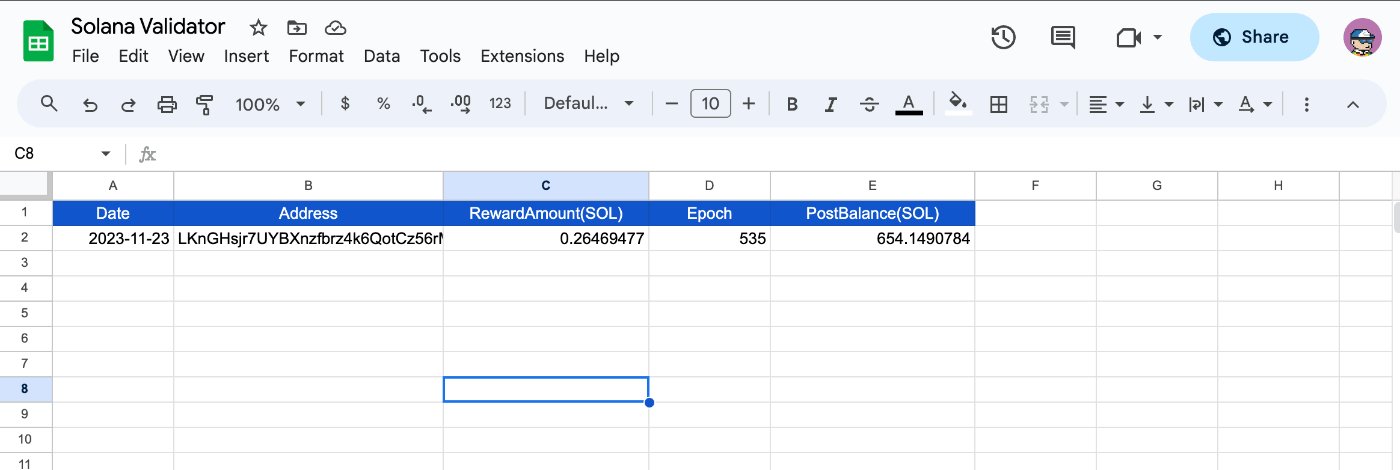Open the Format menu
This screenshot has width=1400, height=470.
click(x=316, y=56)
